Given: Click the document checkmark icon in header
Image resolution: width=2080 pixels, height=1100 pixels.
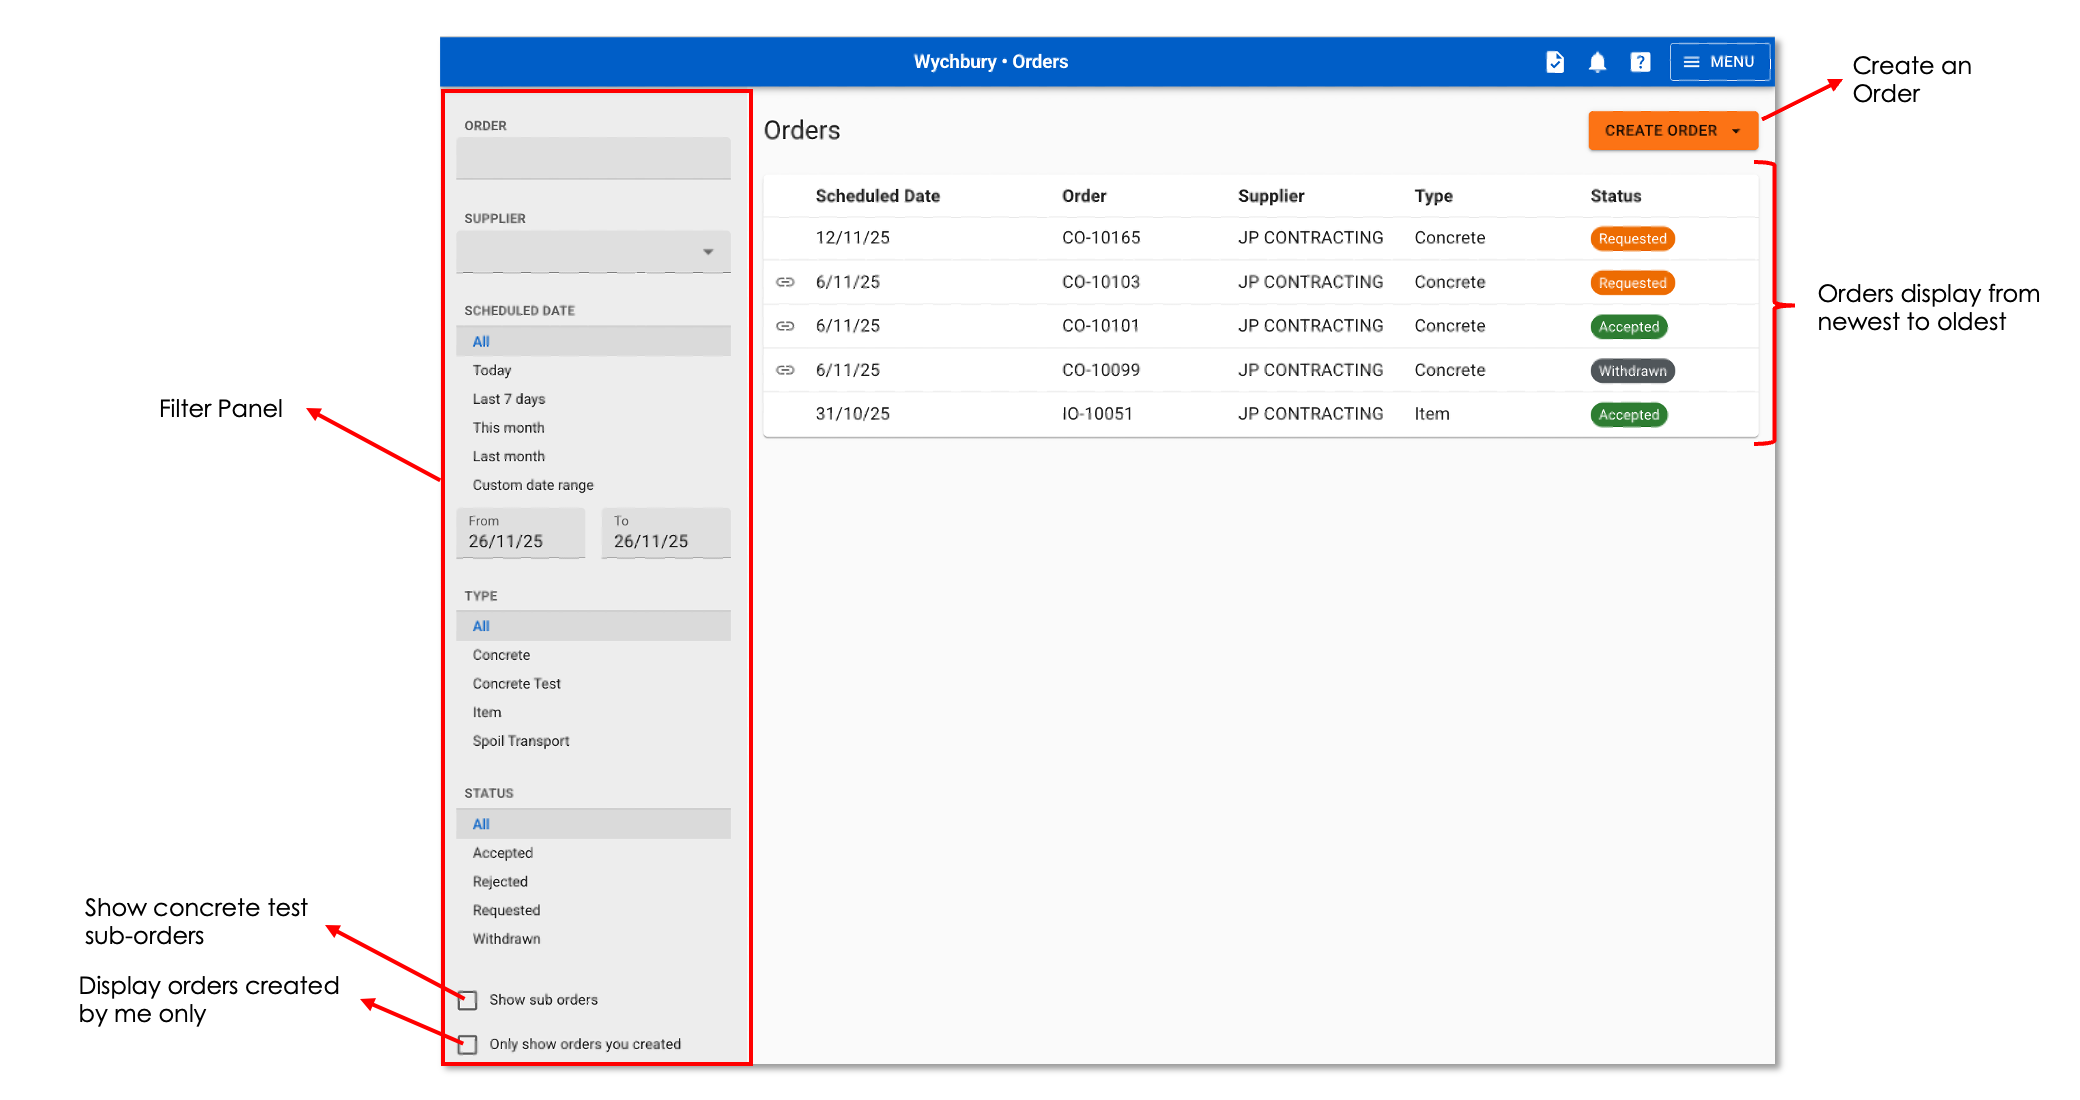Looking at the screenshot, I should click(x=1554, y=62).
